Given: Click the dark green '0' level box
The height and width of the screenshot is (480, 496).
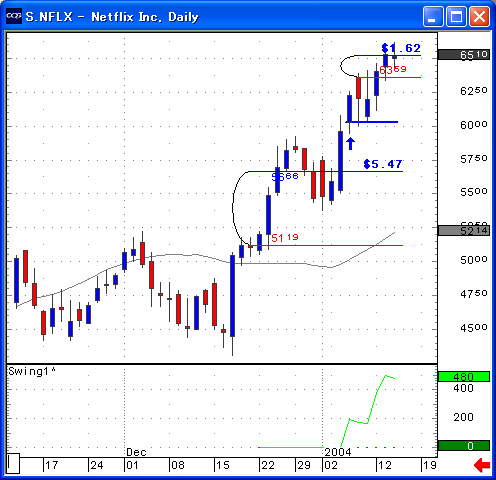Looking at the screenshot, I should (x=464, y=446).
